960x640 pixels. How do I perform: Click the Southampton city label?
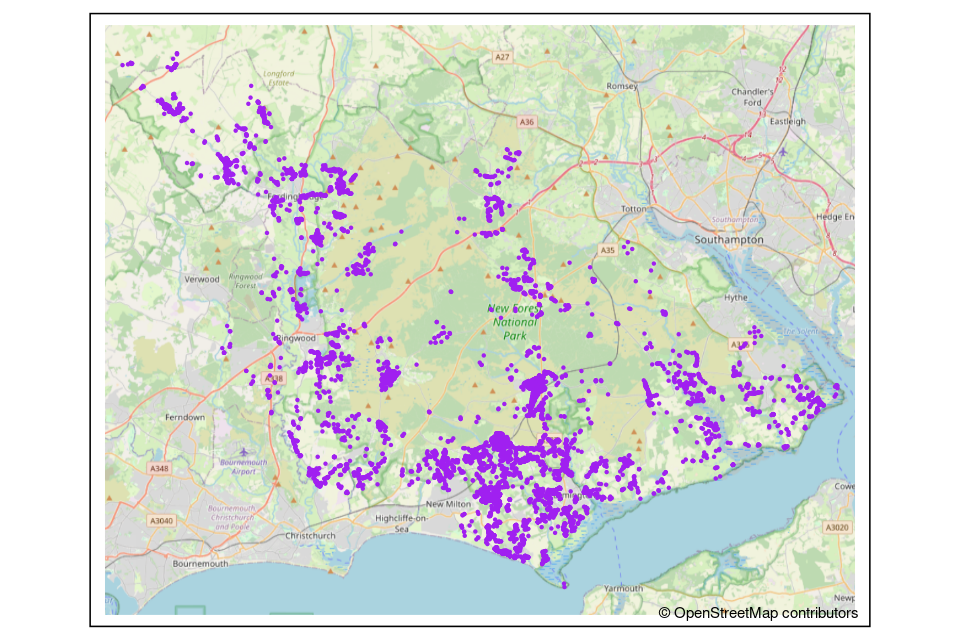click(x=729, y=240)
